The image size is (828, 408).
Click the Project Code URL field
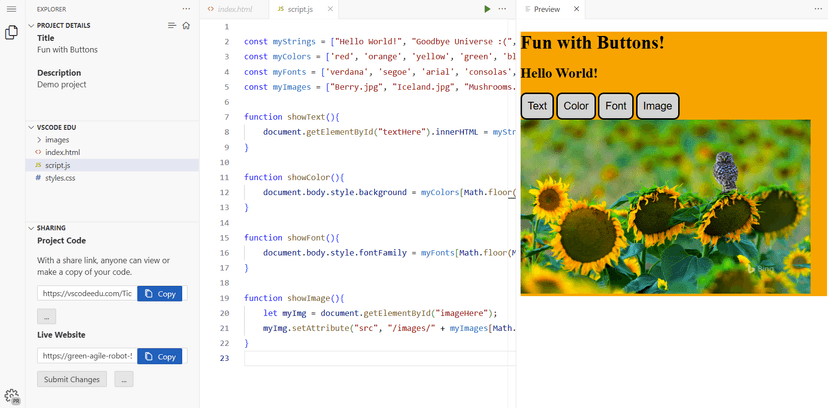click(x=87, y=294)
